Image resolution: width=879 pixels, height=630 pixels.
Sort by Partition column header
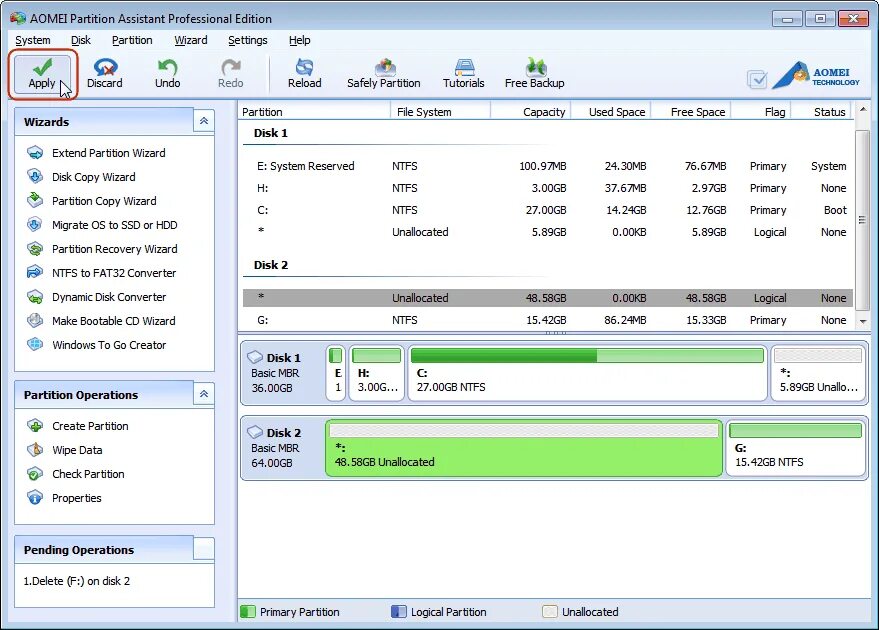314,112
